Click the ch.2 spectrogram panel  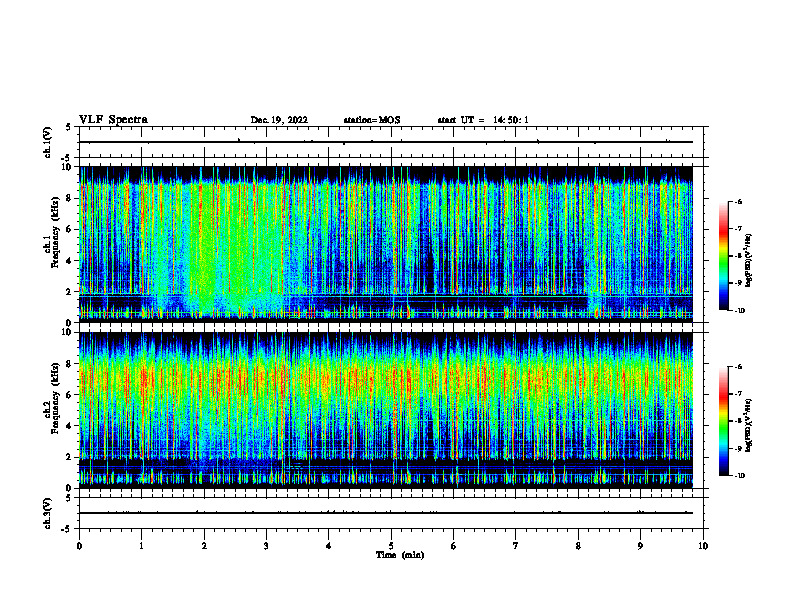point(386,410)
